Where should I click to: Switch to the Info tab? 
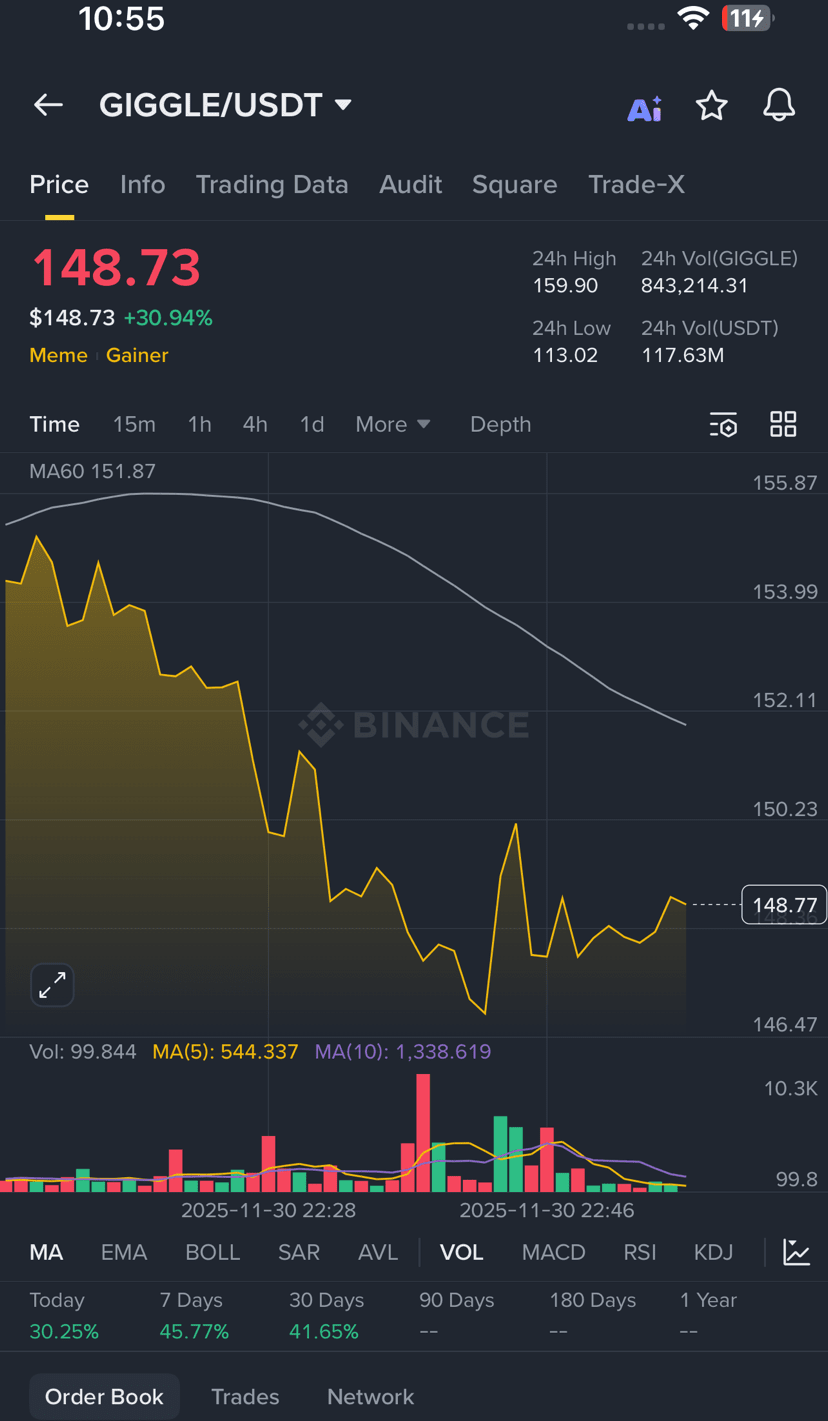pos(142,185)
